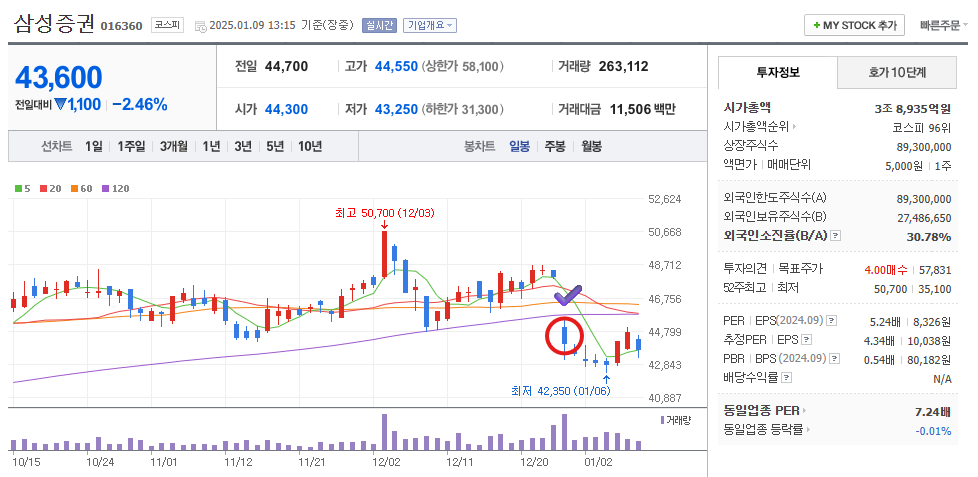The image size is (978, 477).
Task: Click the green plus icon in MY STOCK 추가
Action: pos(816,26)
